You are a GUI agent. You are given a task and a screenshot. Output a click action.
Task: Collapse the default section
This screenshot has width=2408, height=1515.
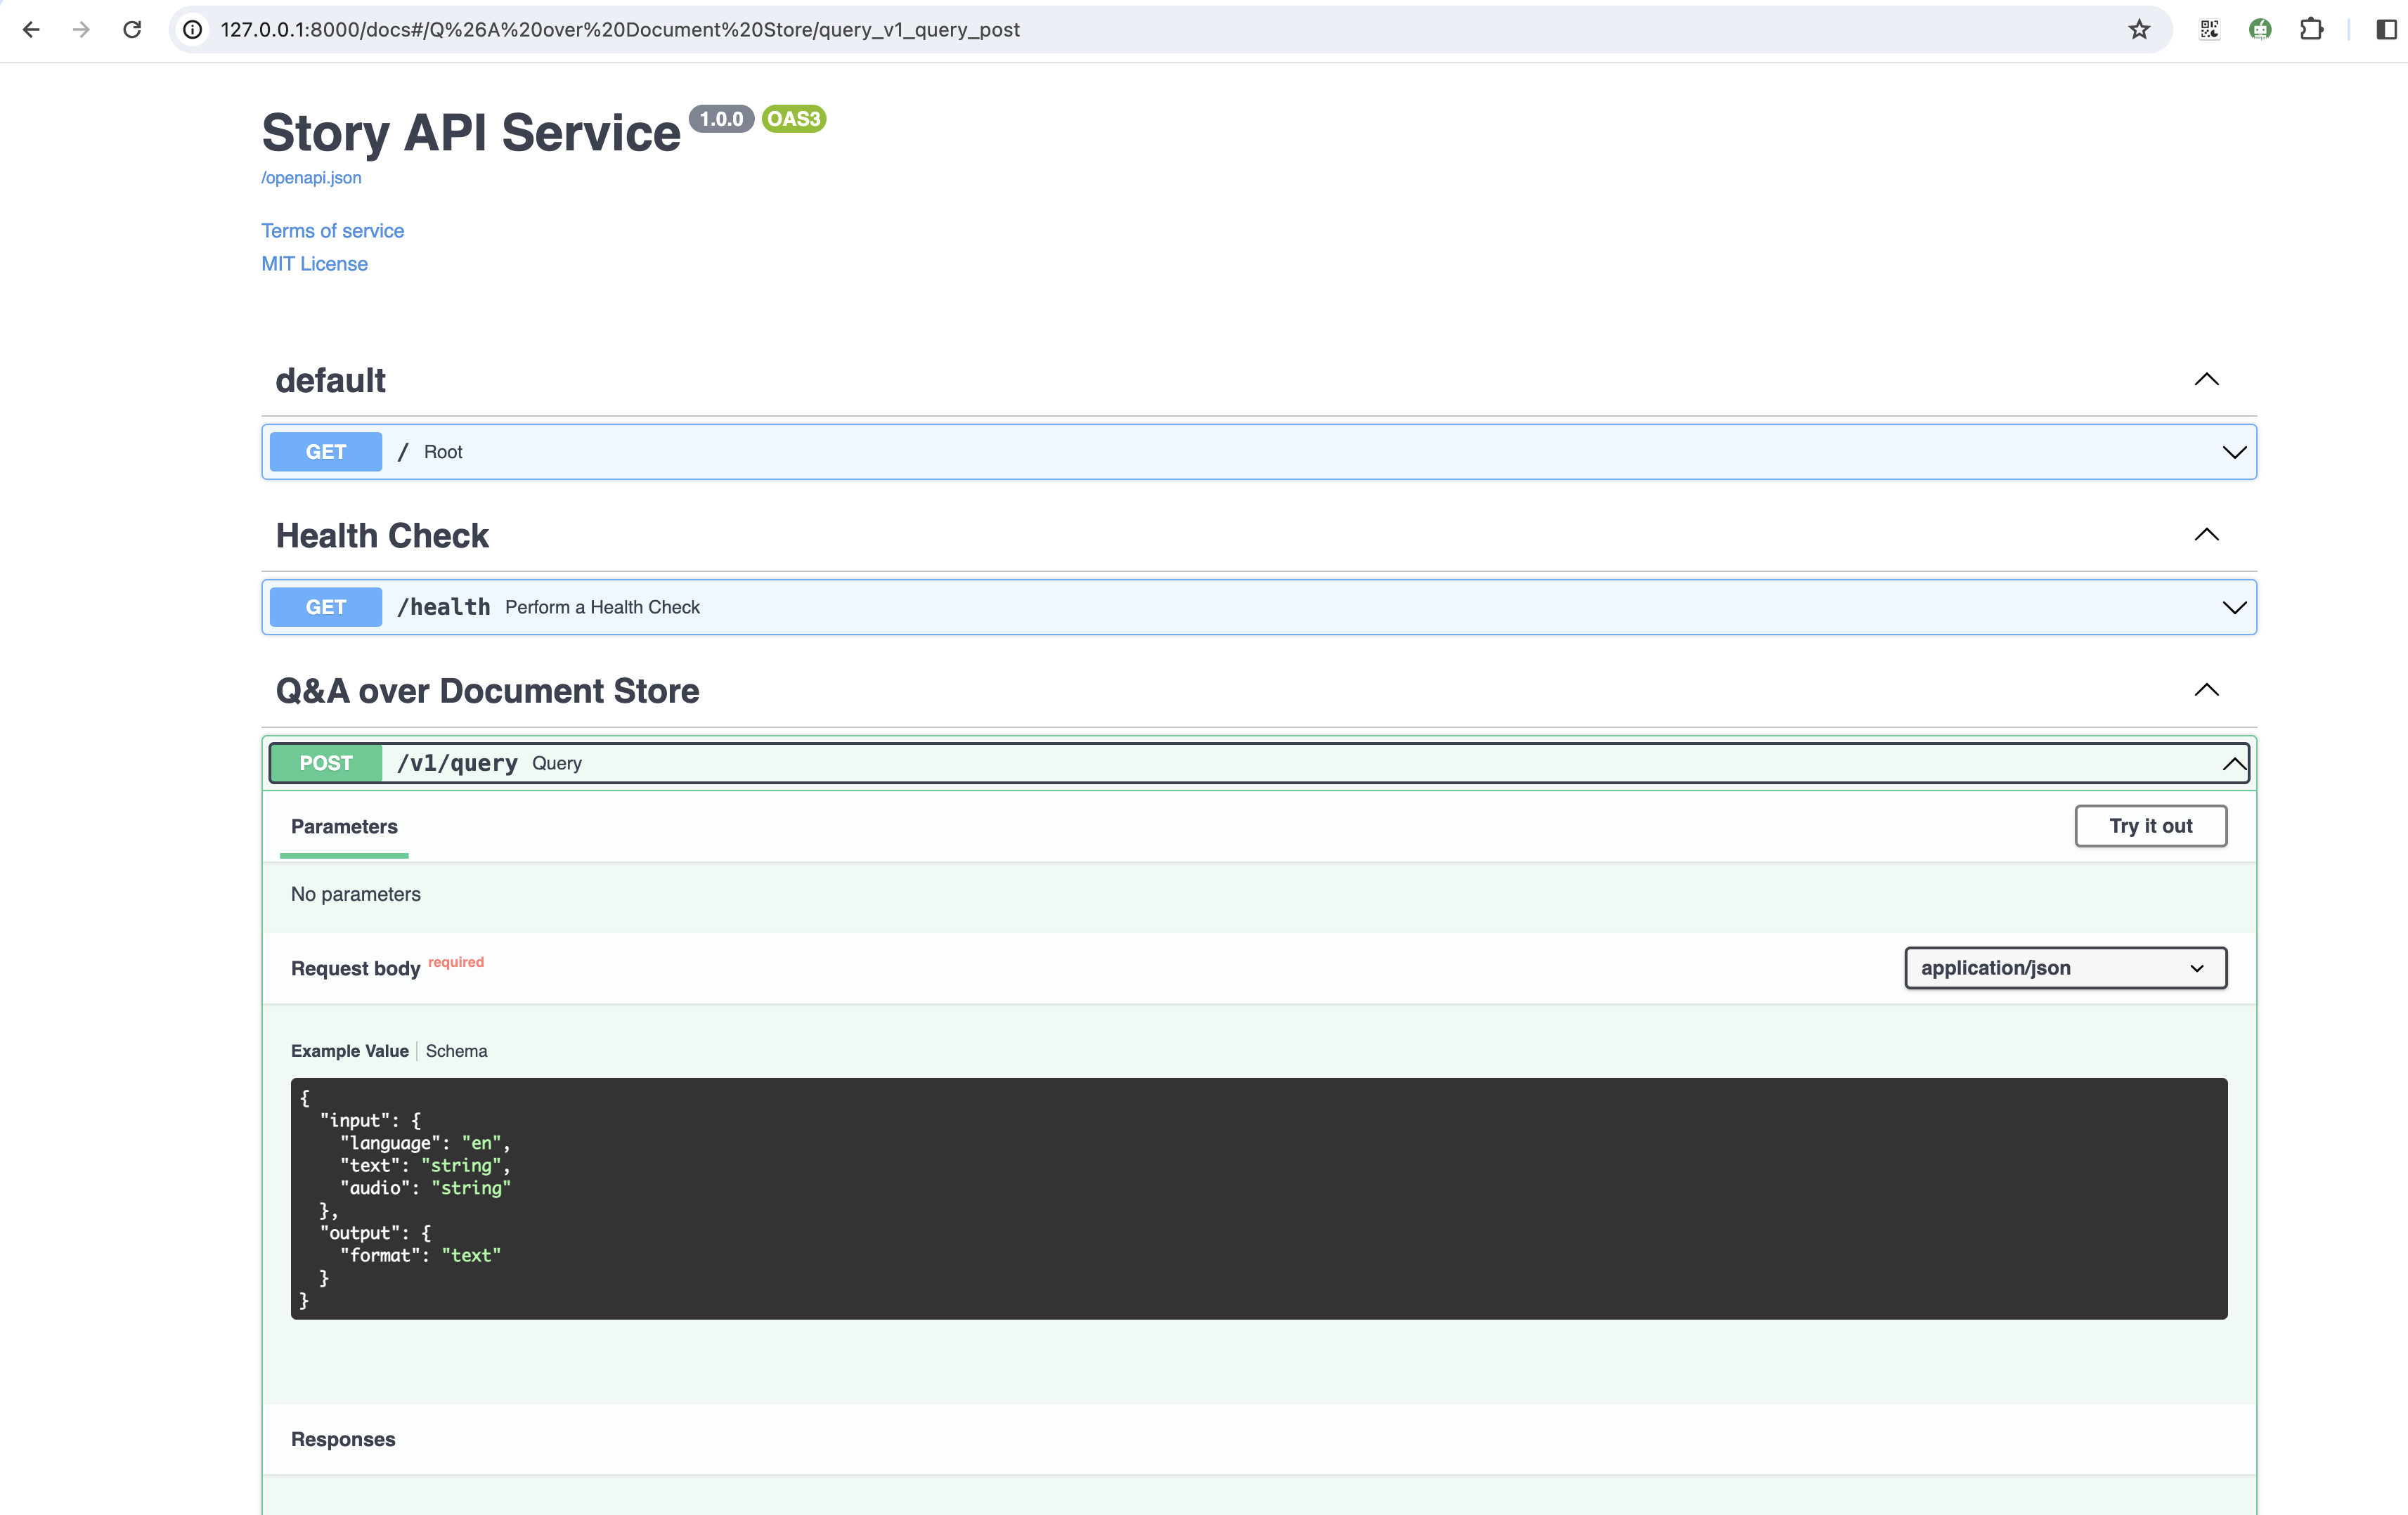pos(2206,380)
